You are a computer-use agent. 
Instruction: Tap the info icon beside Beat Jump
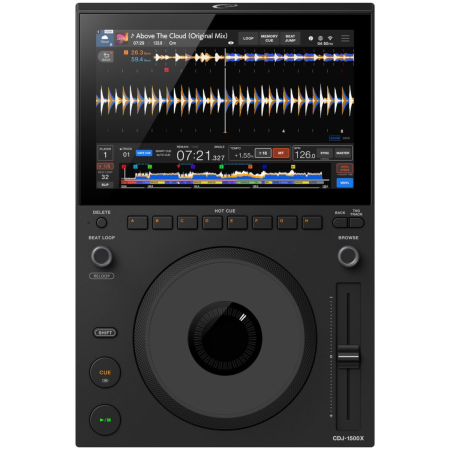(x=311, y=38)
